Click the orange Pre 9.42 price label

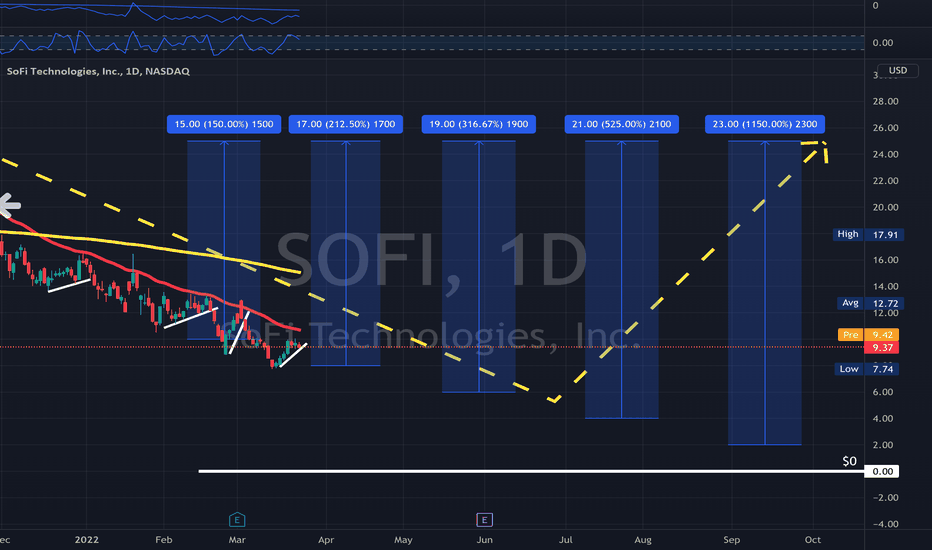868,335
